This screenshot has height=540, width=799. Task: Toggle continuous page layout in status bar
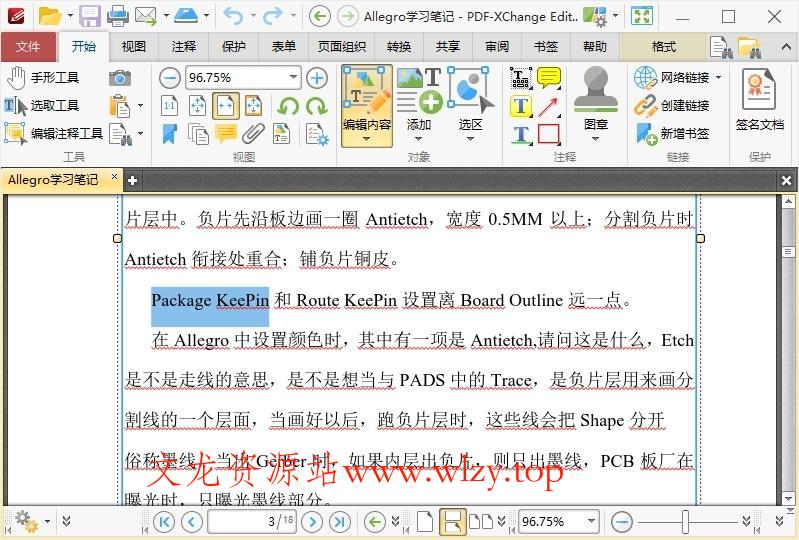(x=452, y=522)
